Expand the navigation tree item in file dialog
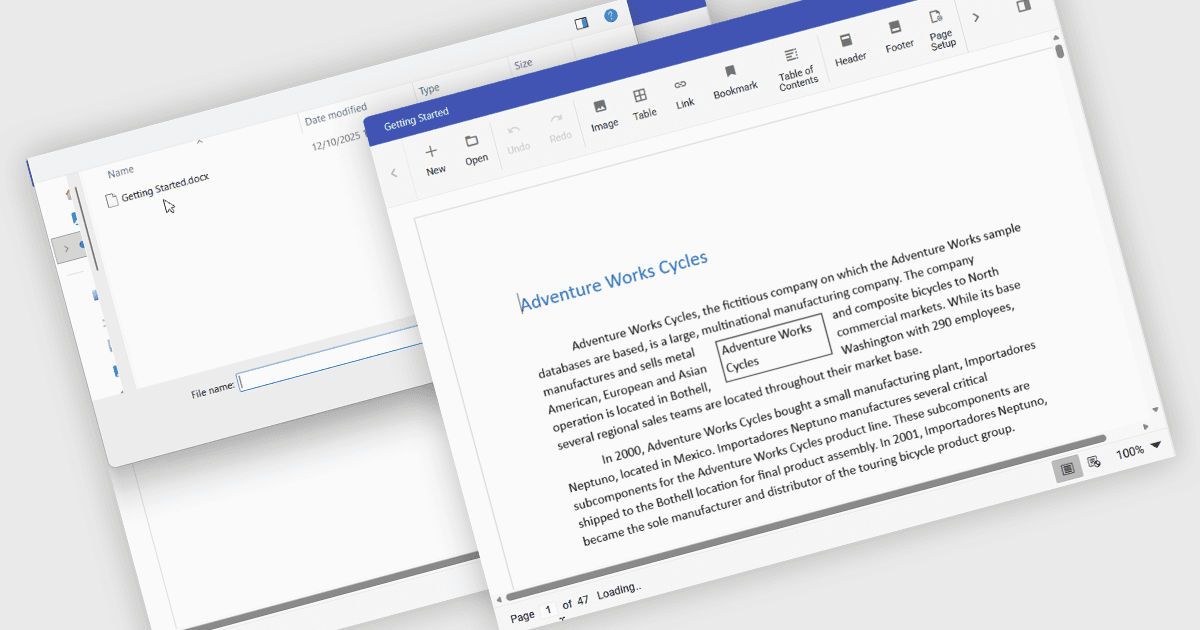Screen dimensions: 1200x630 67,248
